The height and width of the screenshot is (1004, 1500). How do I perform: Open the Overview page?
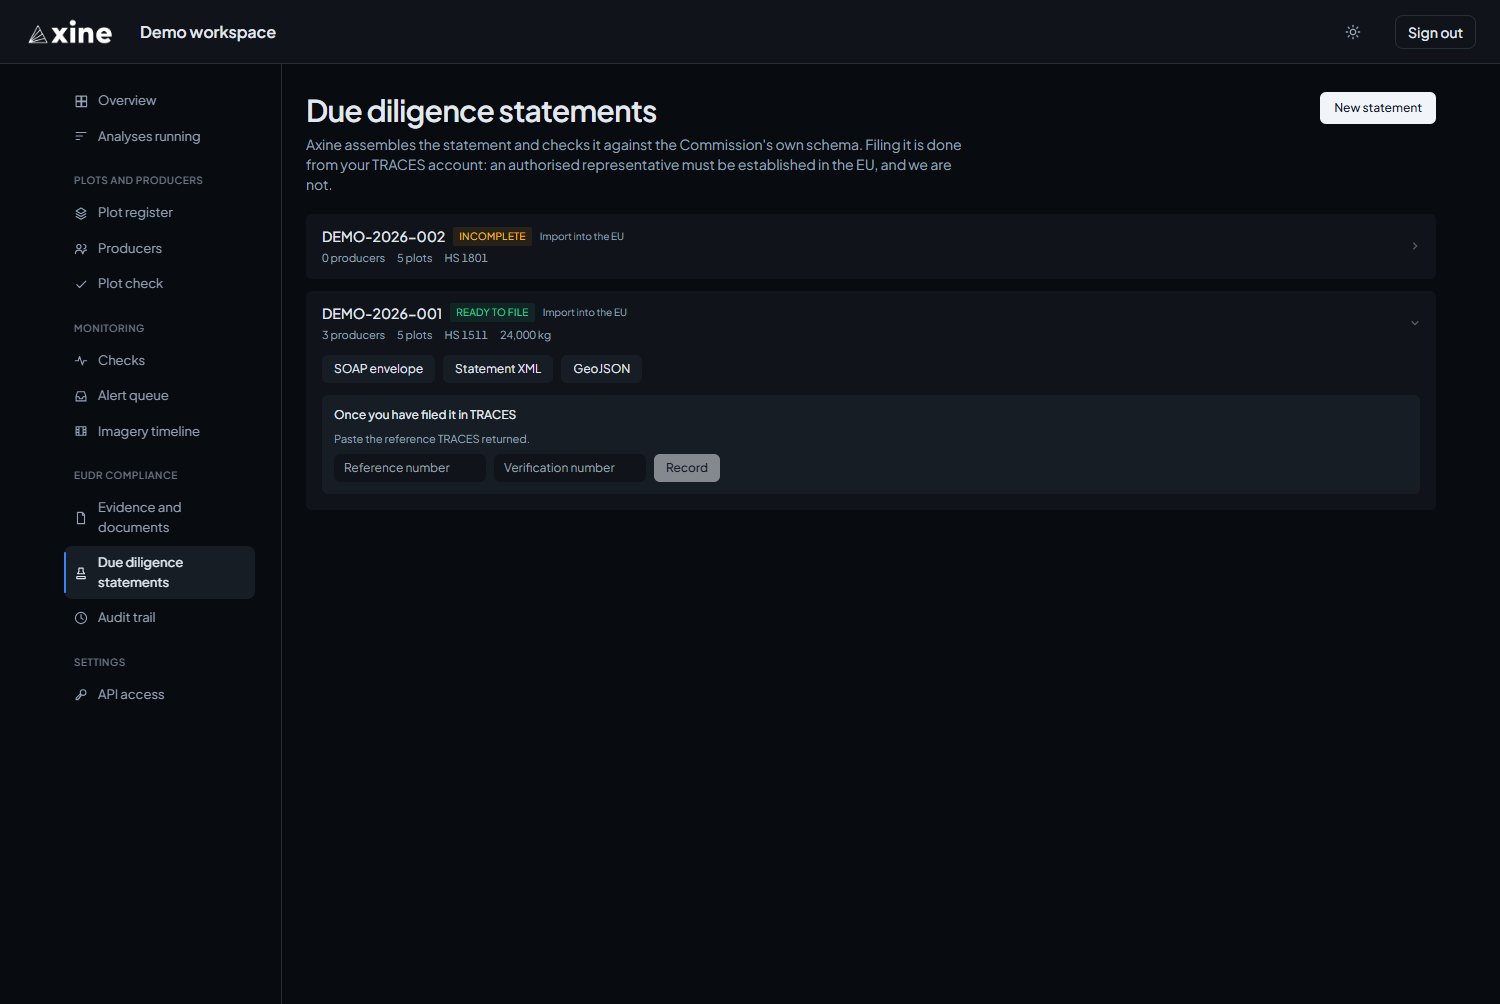coord(159,101)
